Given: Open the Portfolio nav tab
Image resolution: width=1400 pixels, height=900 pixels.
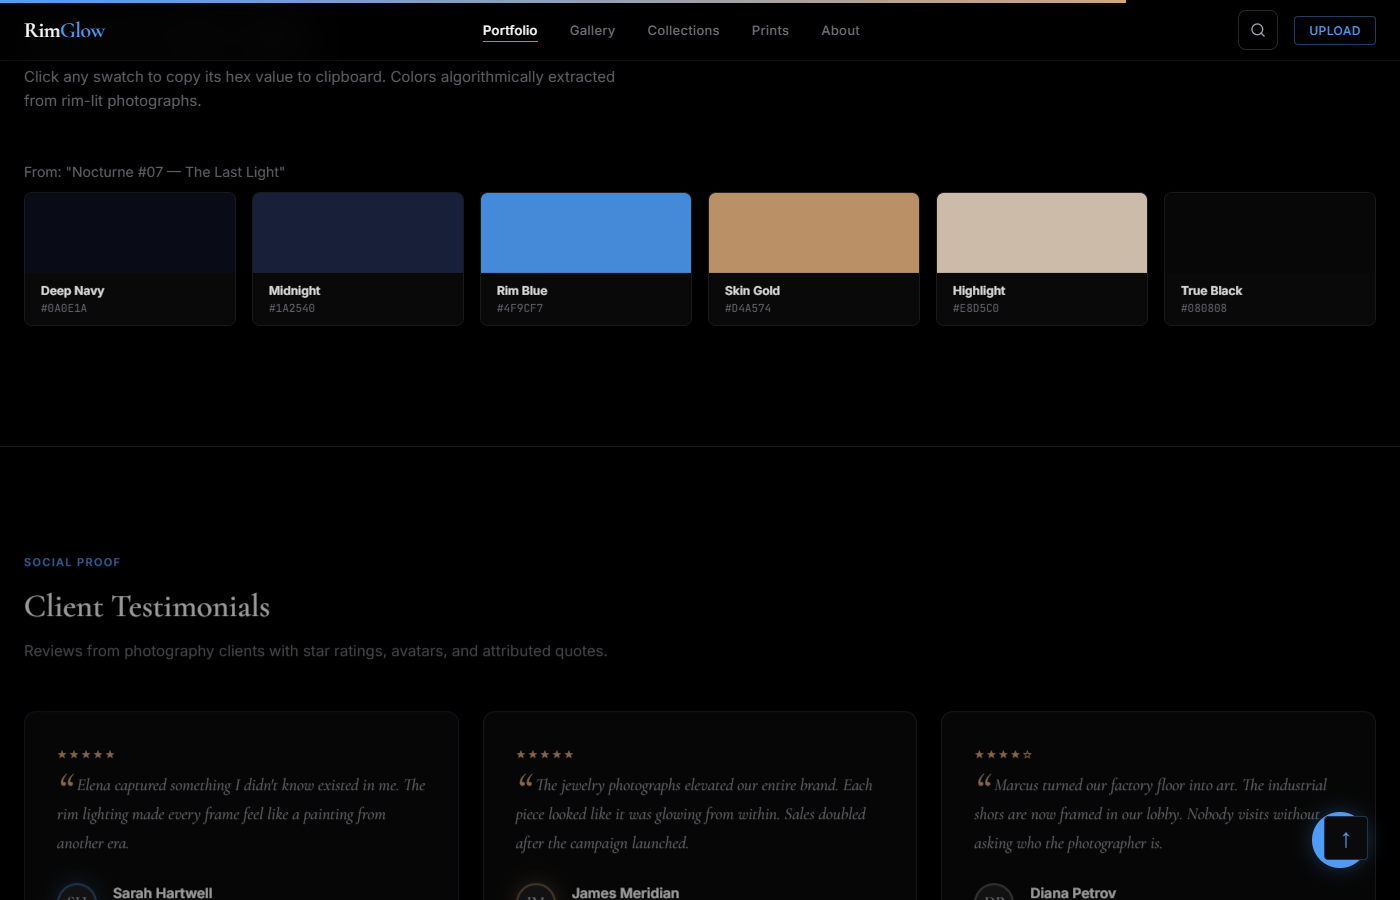Looking at the screenshot, I should [x=510, y=30].
